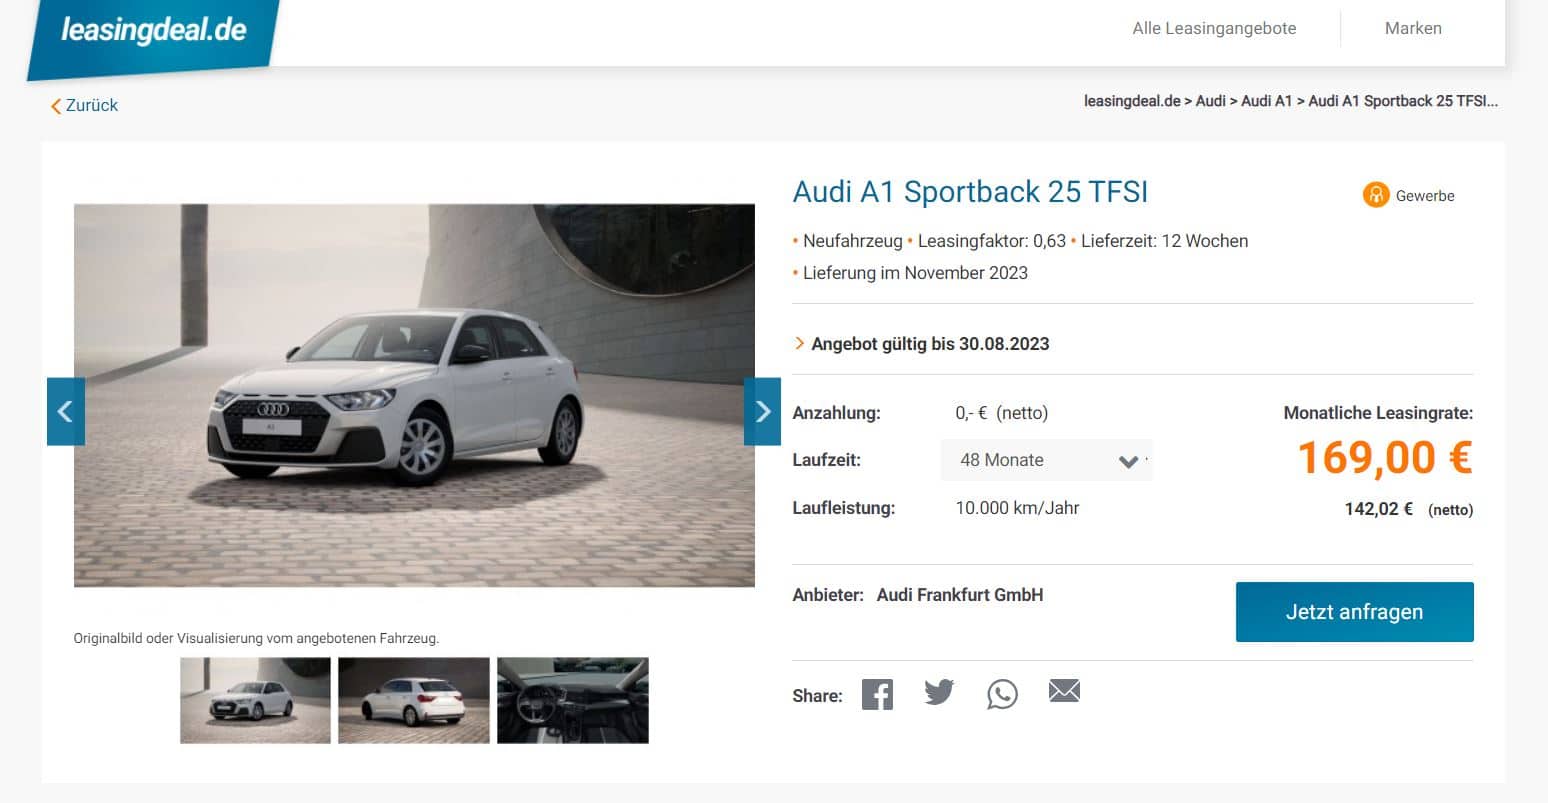Click the Monatliche Leasingrate label
Viewport: 1548px width, 803px height.
(1378, 413)
